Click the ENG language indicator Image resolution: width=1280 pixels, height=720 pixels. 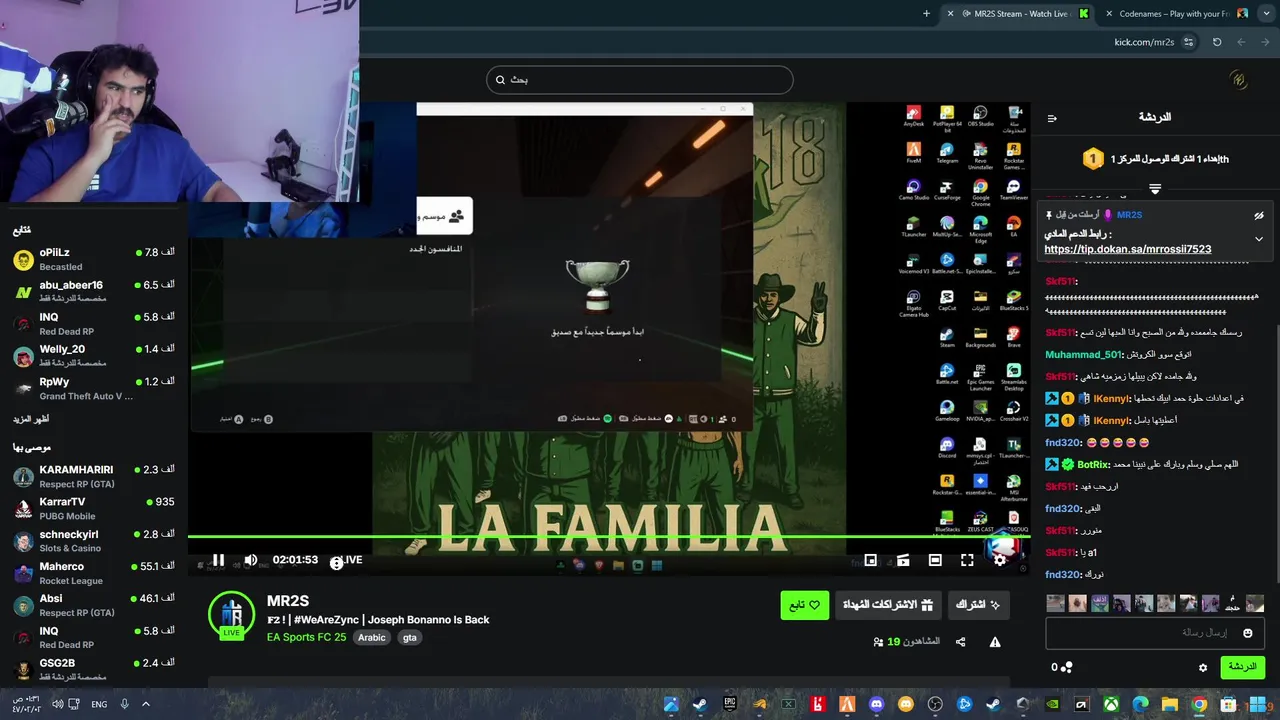tap(99, 704)
